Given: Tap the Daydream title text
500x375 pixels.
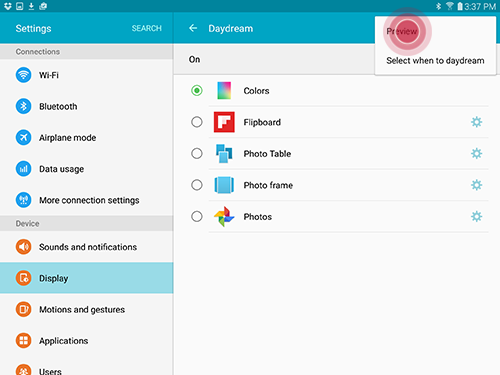Looking at the screenshot, I should pos(231,29).
